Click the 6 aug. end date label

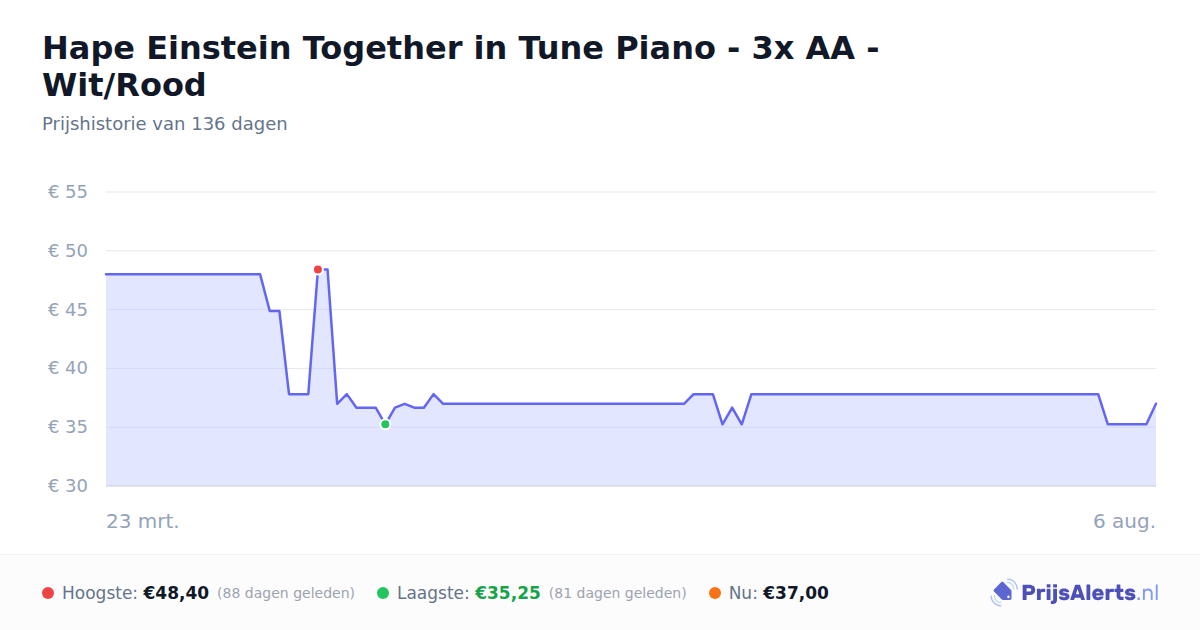click(x=1124, y=521)
